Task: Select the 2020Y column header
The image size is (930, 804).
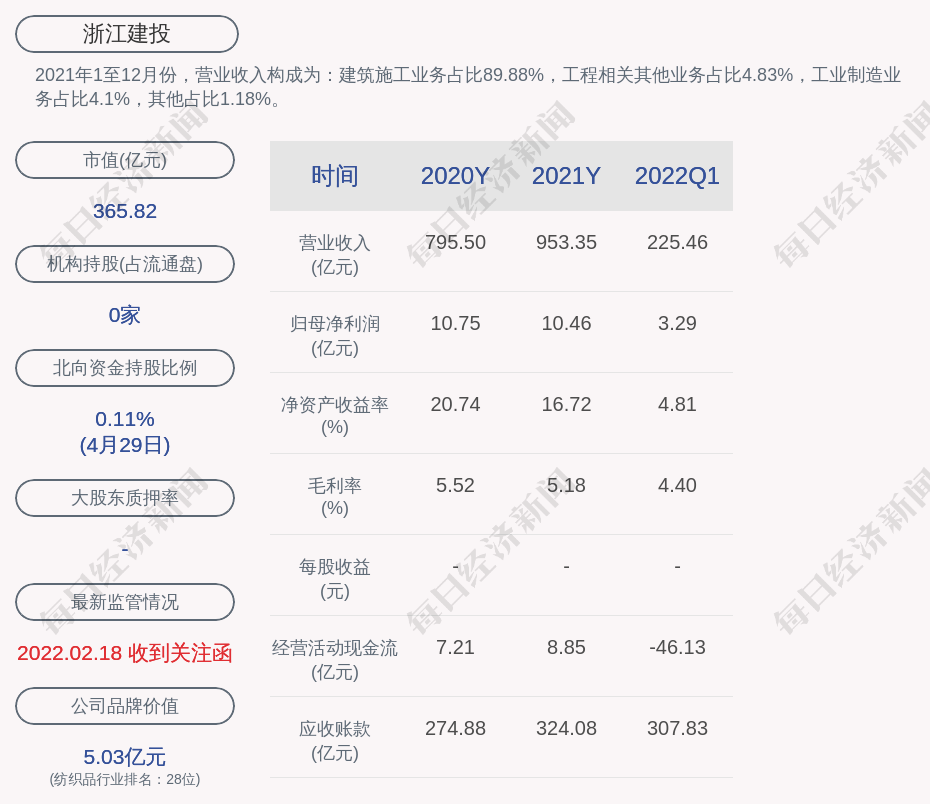Action: click(x=455, y=176)
